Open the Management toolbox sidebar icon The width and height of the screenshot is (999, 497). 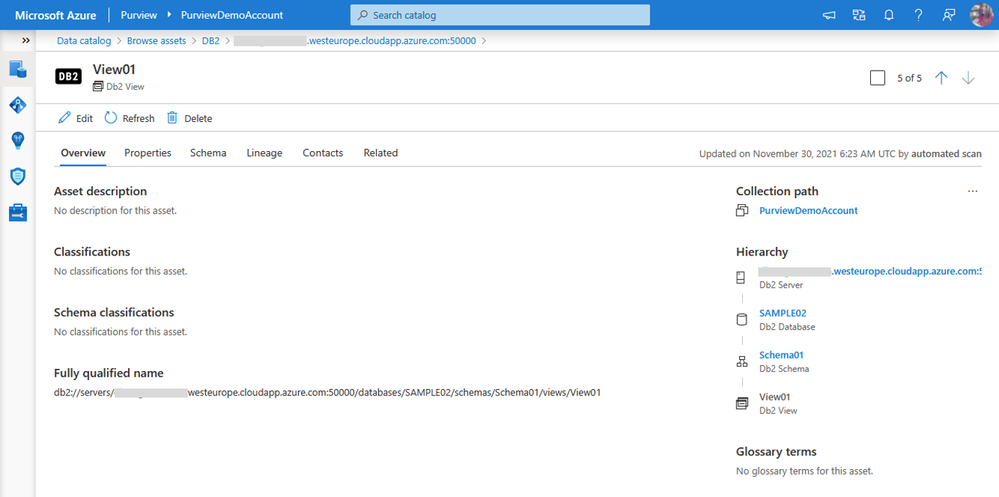coord(18,212)
